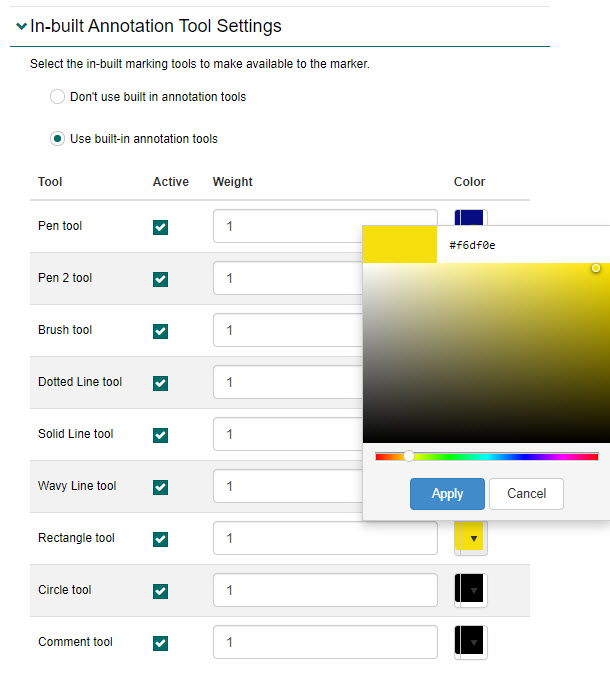Uncheck Comment tool Active checkbox
610x676 pixels.
click(x=160, y=643)
